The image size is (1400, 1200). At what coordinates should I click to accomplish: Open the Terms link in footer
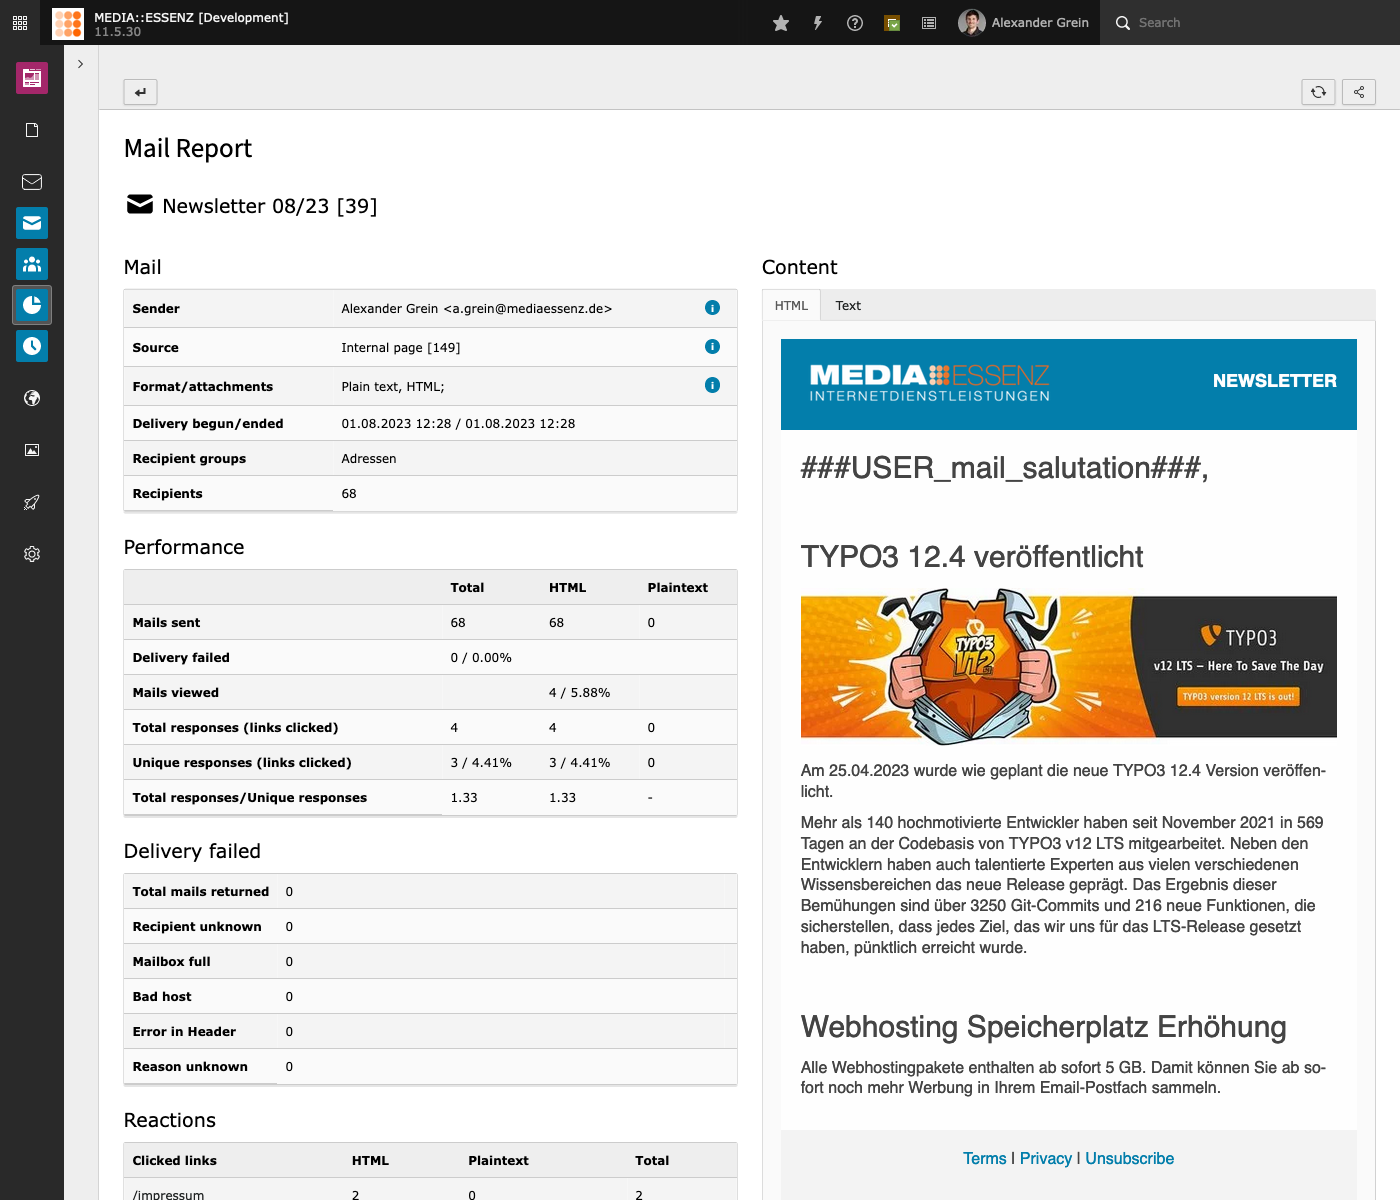click(x=984, y=1158)
